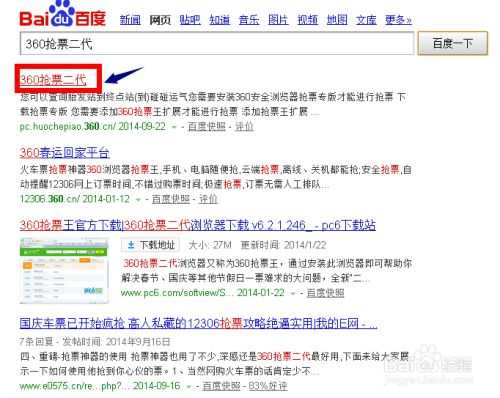Click the 百度一下 search button
The image size is (500, 398).
(453, 43)
